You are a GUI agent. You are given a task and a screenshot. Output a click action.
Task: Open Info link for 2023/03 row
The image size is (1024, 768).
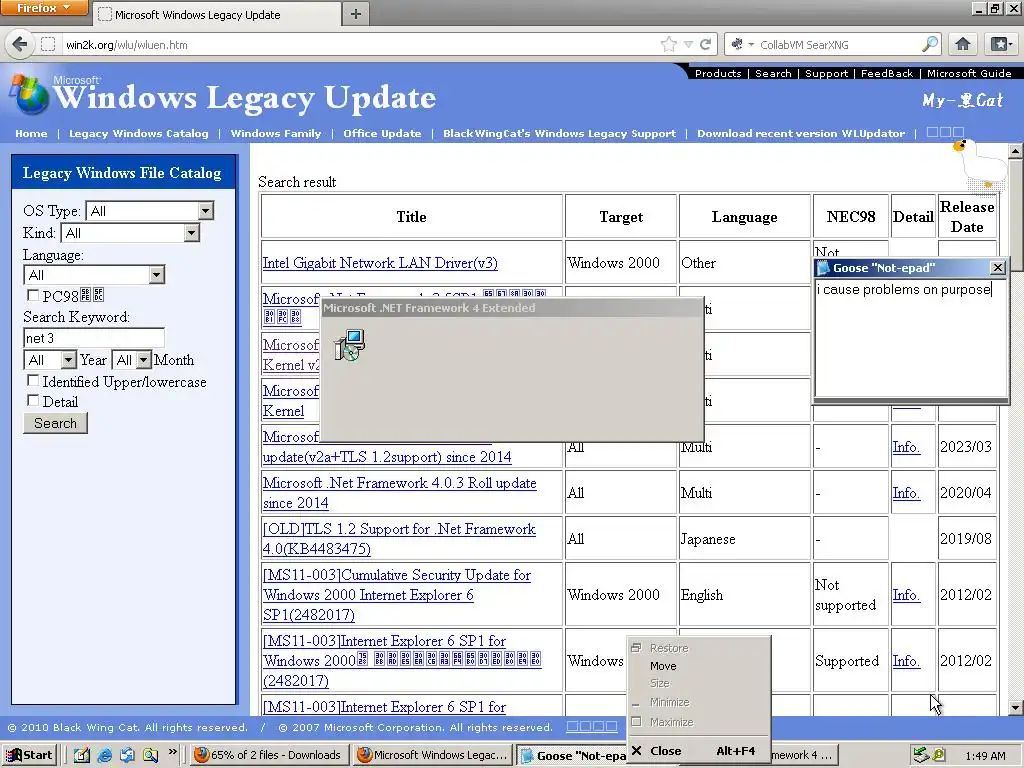(906, 447)
